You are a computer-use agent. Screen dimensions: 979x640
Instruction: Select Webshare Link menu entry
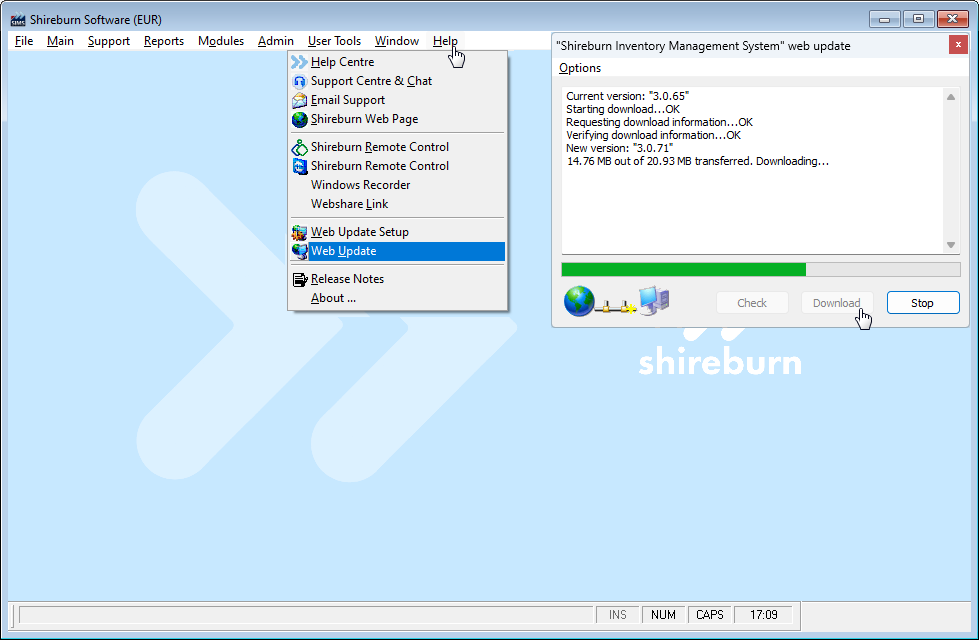[398, 204]
